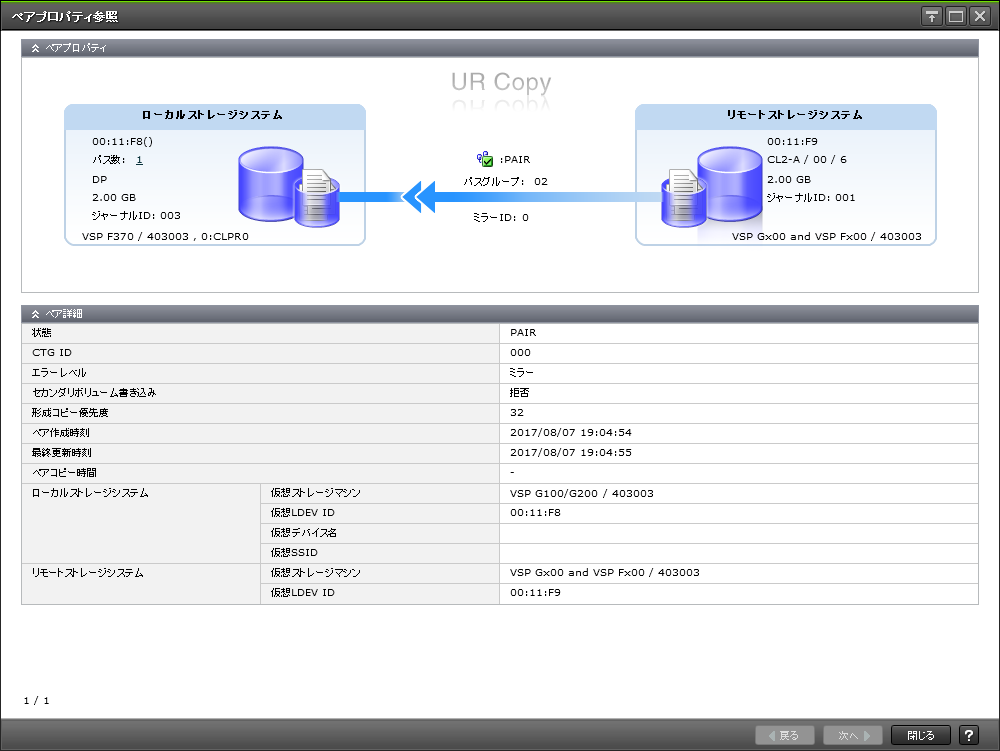Click the 戻る button

pyautogui.click(x=783, y=735)
